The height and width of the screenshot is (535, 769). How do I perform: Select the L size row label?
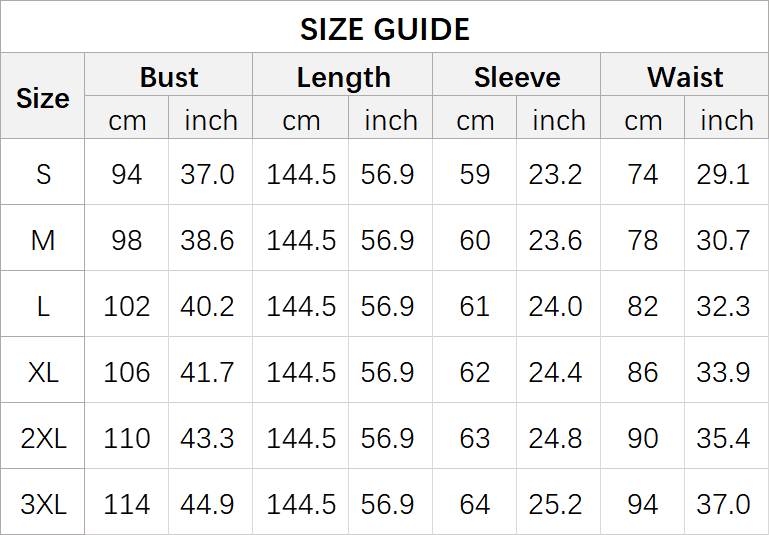coord(43,306)
